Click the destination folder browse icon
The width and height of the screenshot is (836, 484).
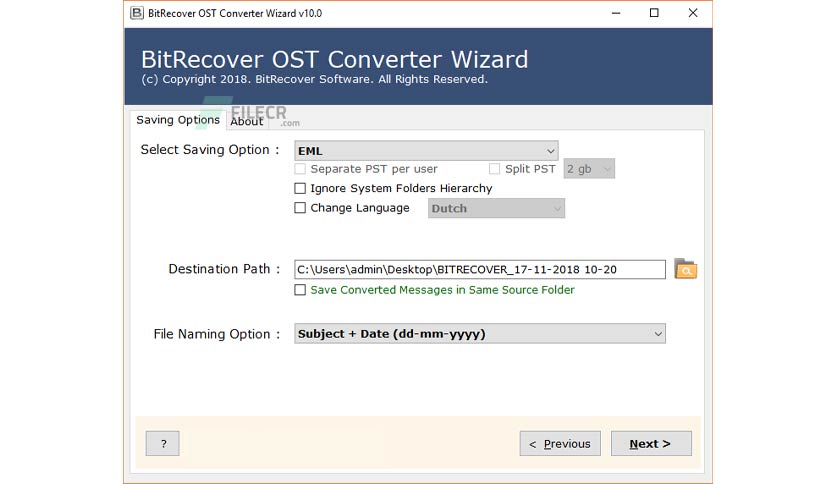685,269
